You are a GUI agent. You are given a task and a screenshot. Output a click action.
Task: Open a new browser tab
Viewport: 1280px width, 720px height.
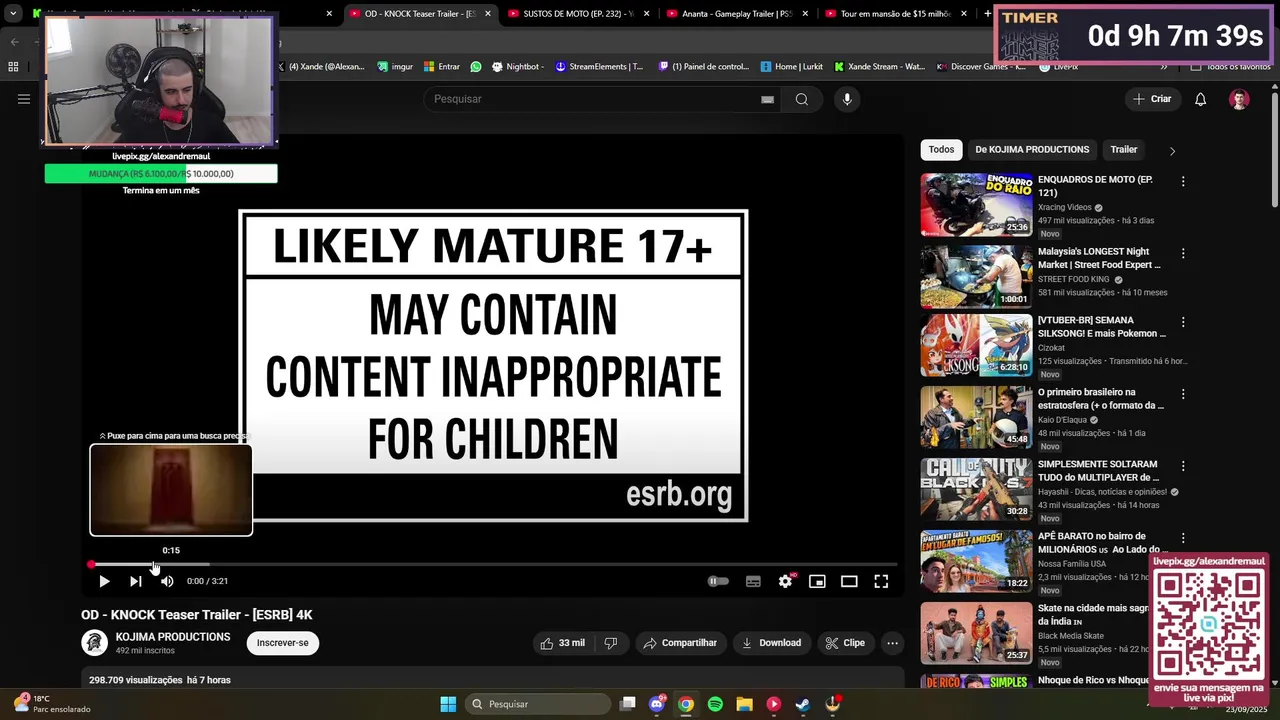pos(988,14)
